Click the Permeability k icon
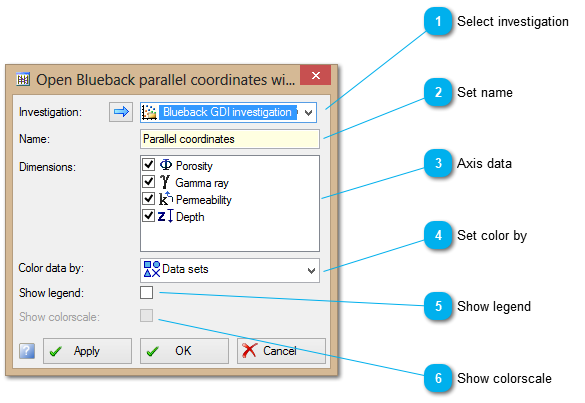Screen dimensions: 585x403 [166, 199]
